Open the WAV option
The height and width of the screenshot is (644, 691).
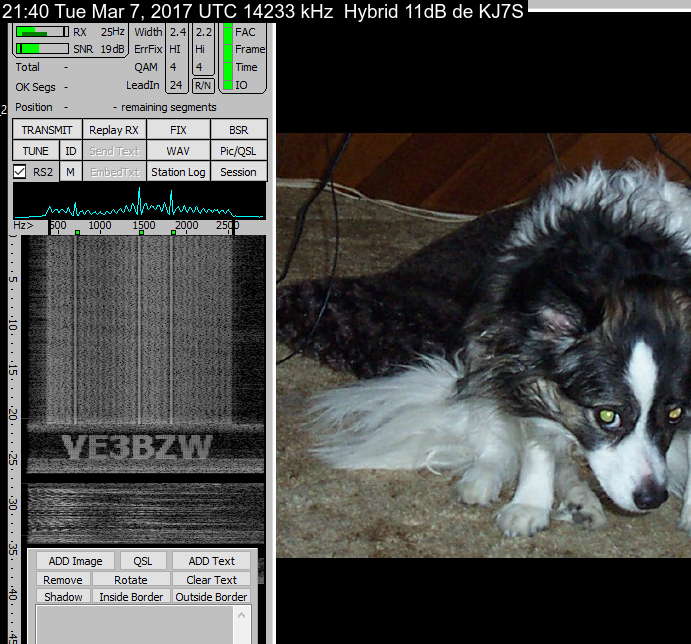click(178, 151)
